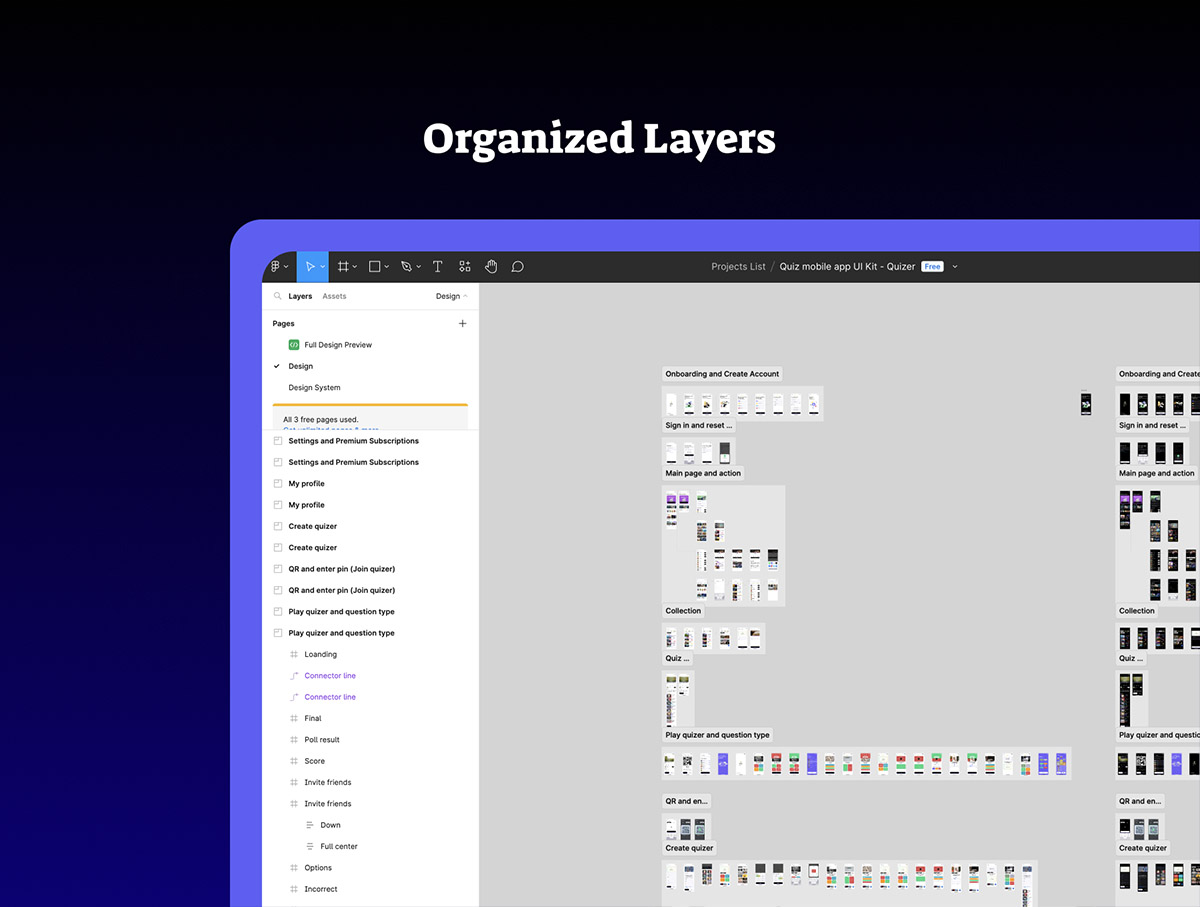This screenshot has width=1200, height=907.
Task: Add a new page with plus icon
Action: (462, 324)
